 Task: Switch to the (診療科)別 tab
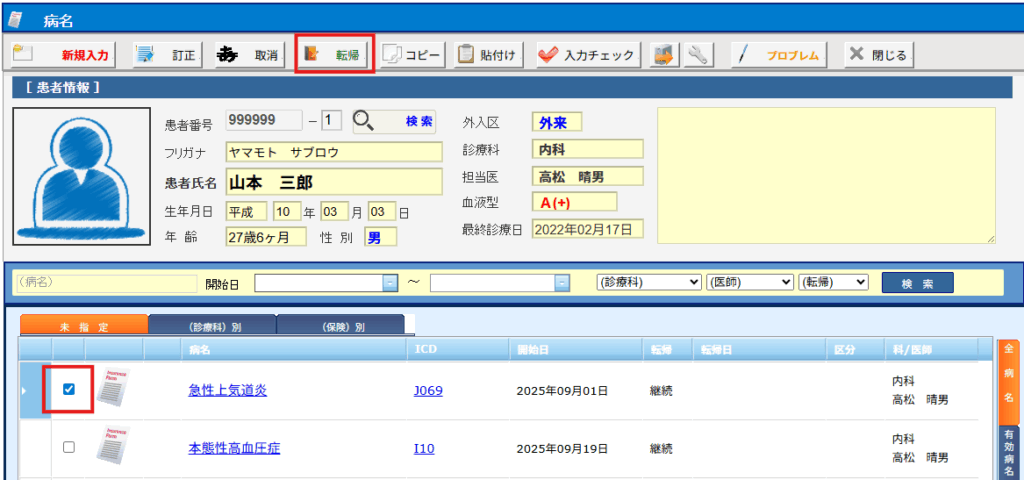212,325
